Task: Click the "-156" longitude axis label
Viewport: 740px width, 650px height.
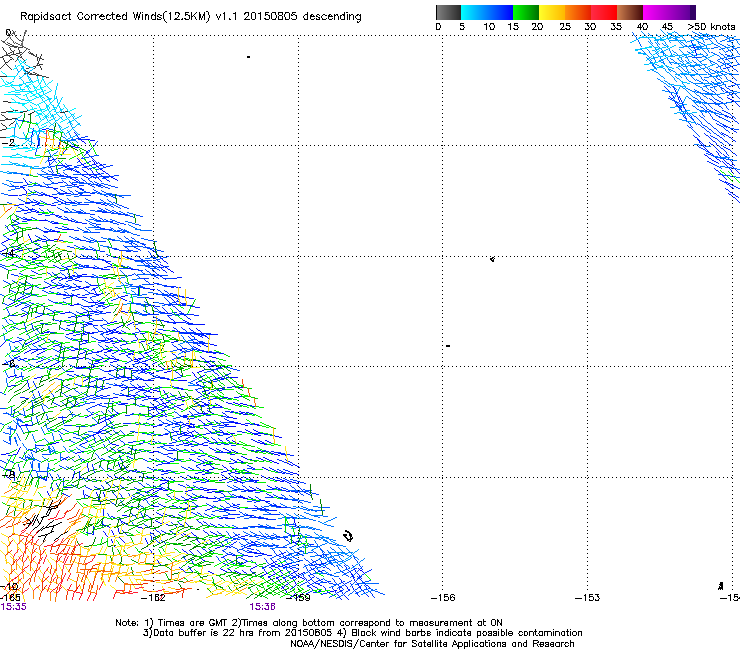Action: 443,598
